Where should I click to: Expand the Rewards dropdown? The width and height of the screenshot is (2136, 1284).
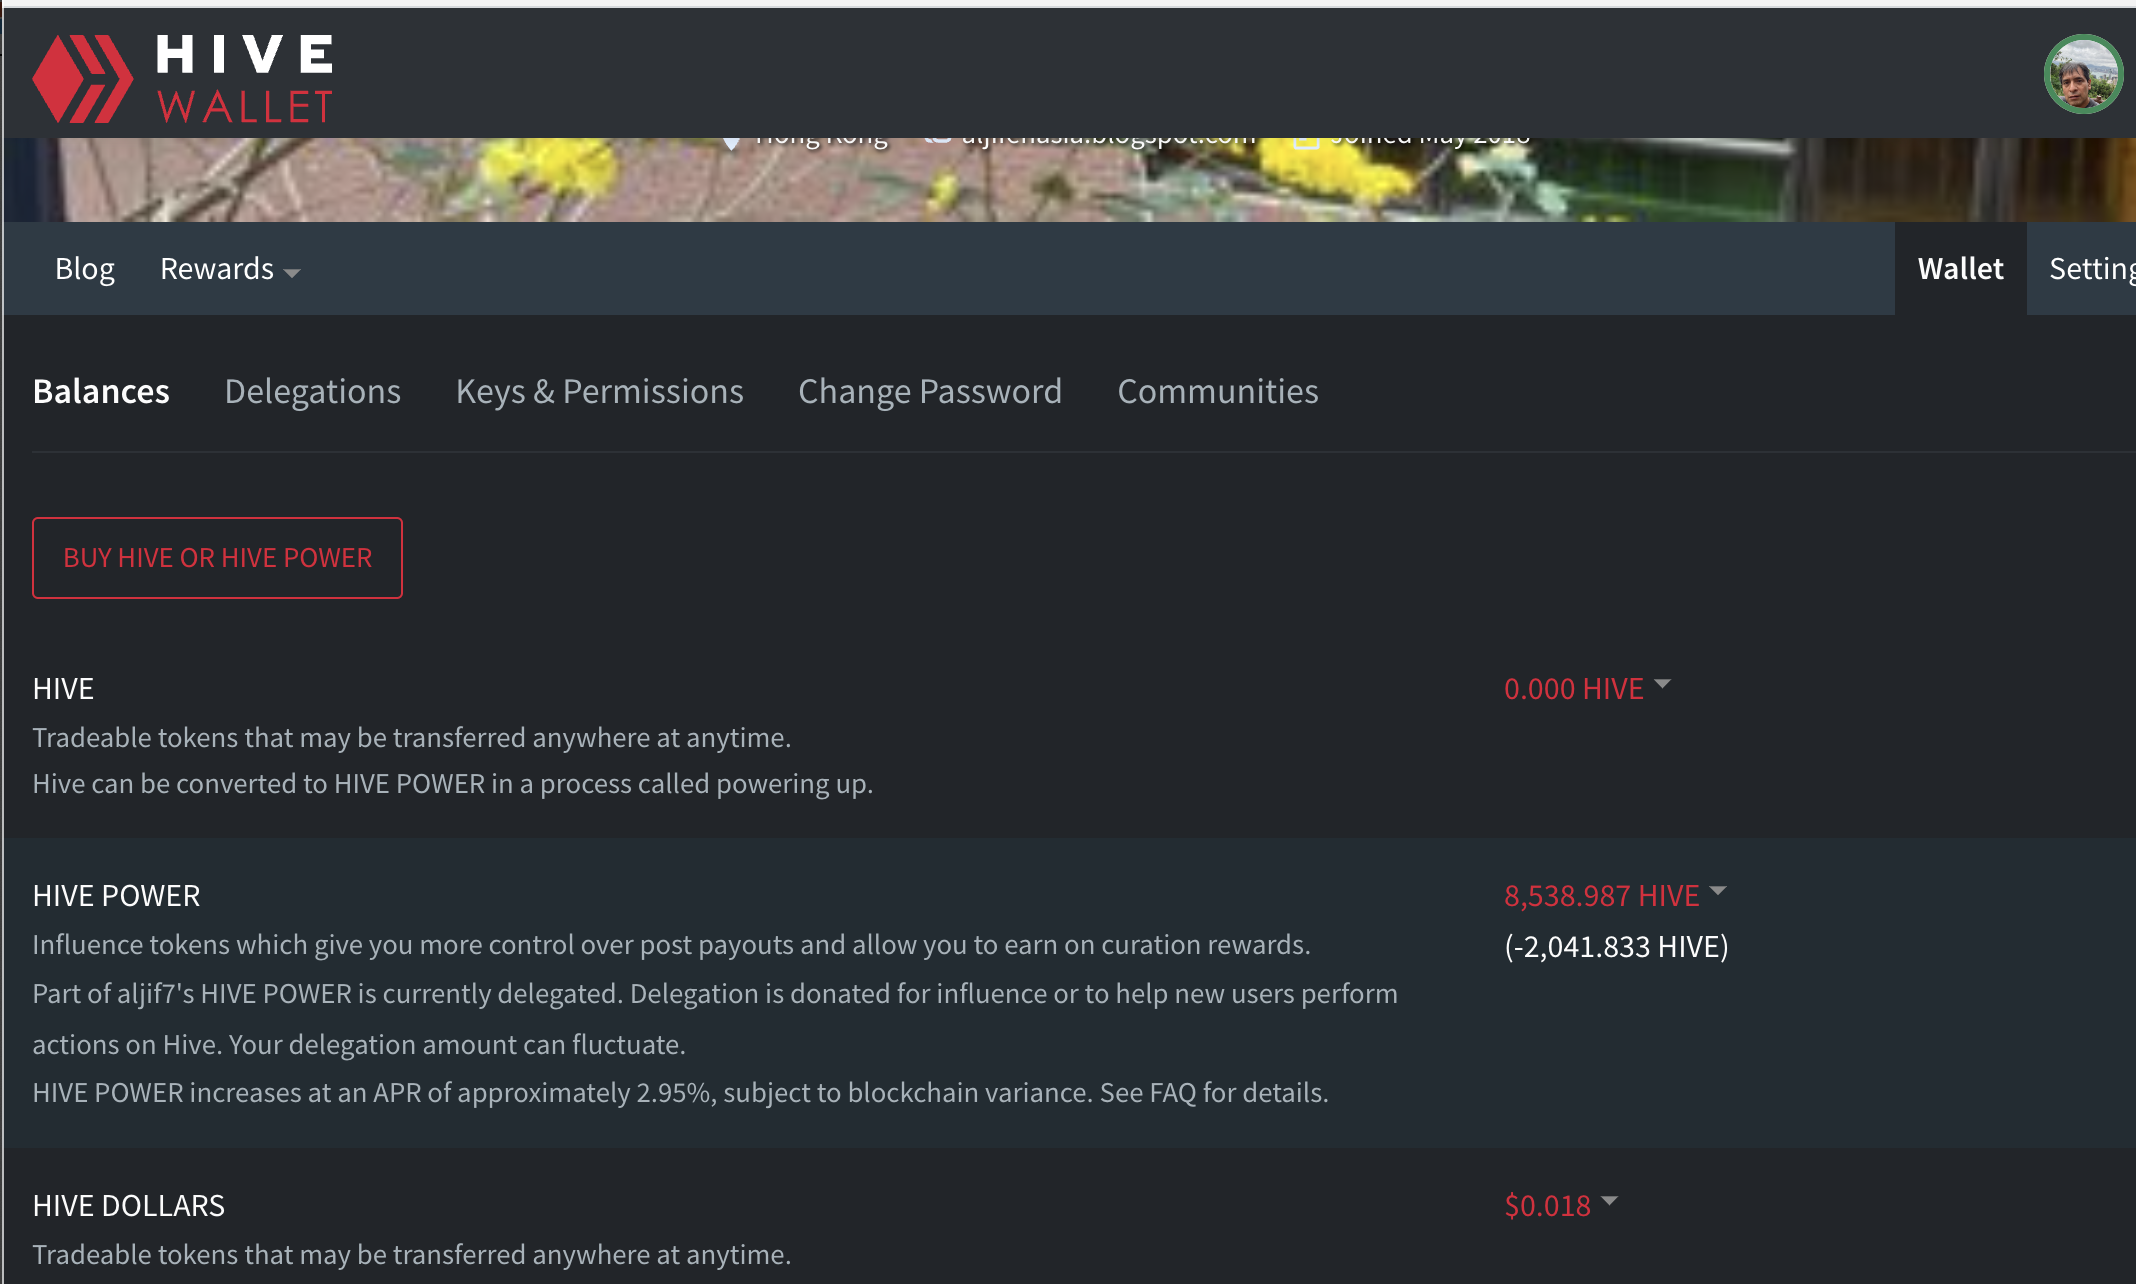230,268
